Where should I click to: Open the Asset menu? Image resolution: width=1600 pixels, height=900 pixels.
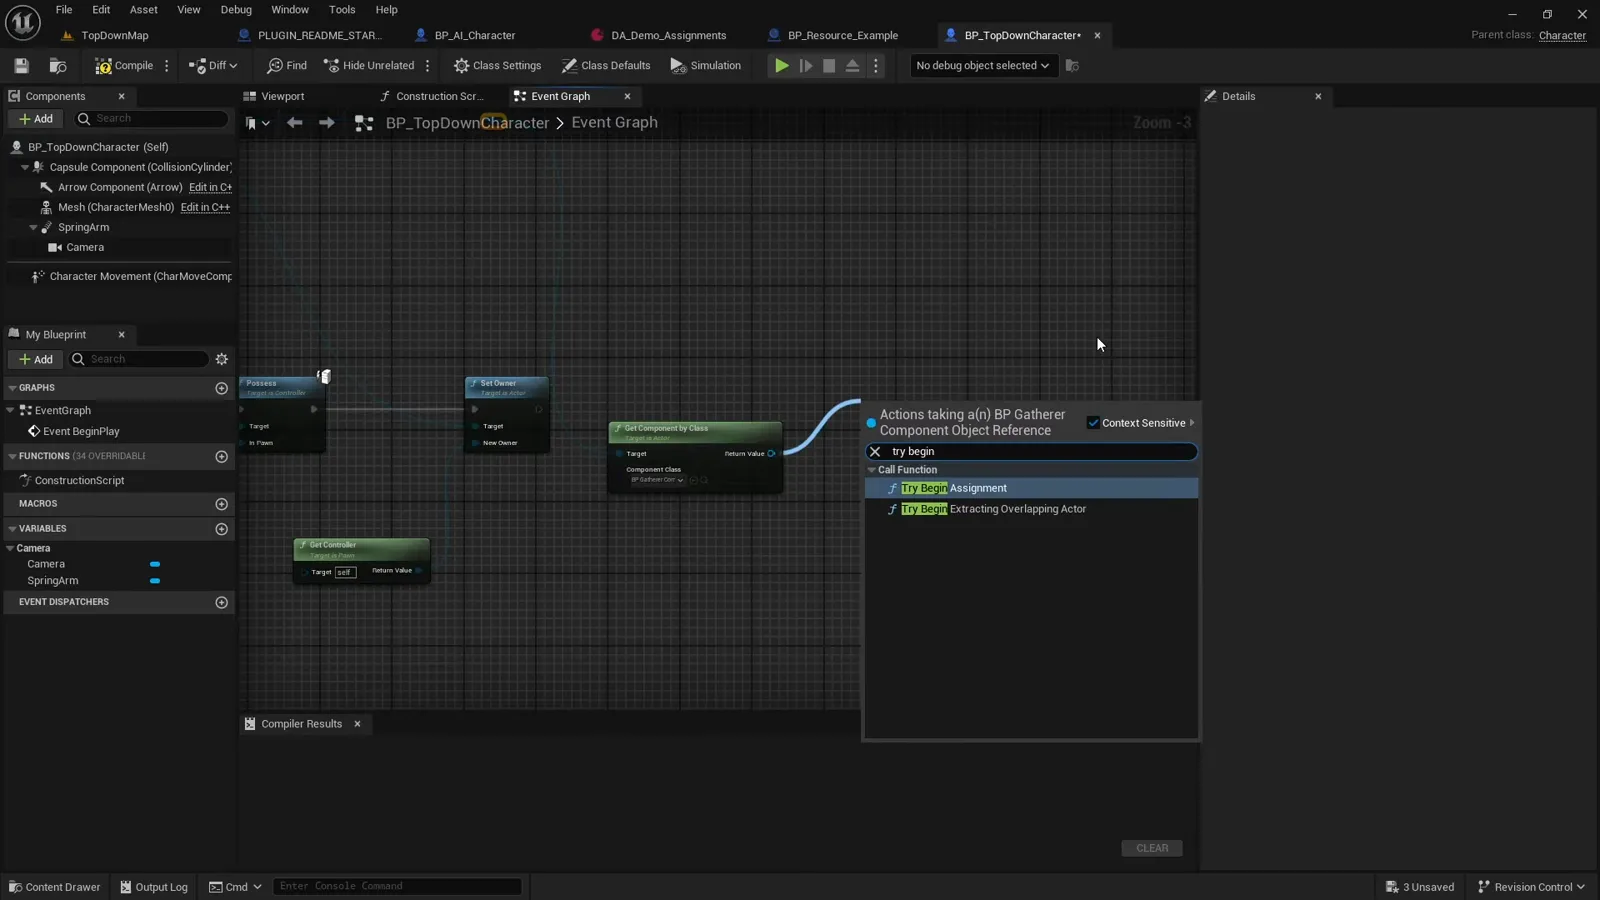pos(144,10)
